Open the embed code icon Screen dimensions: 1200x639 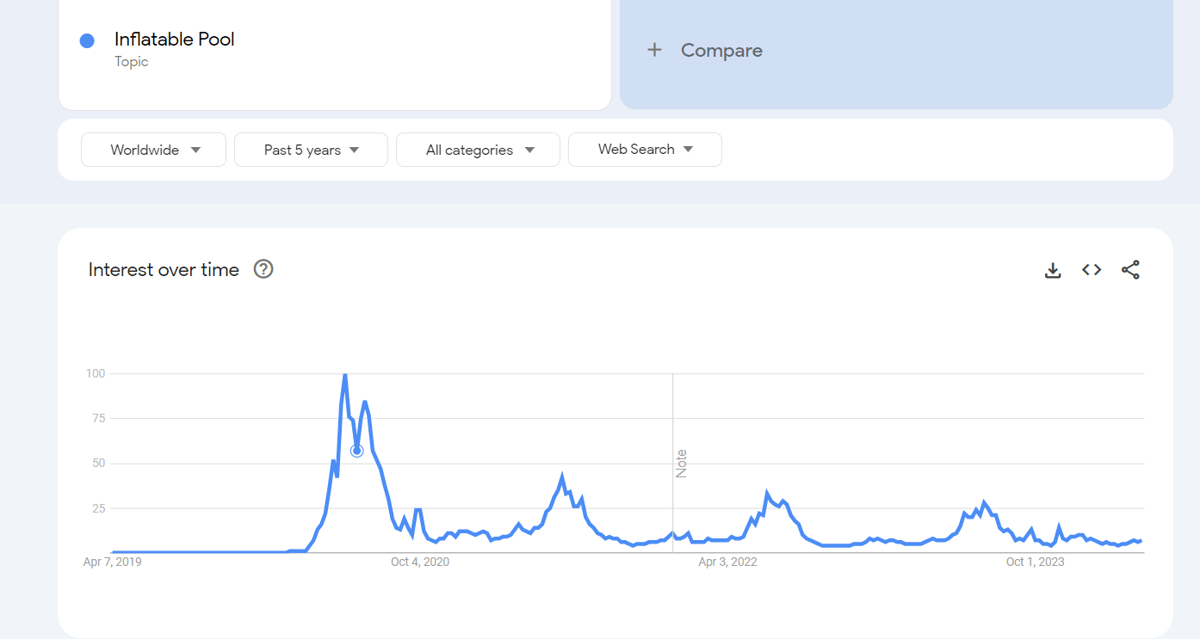click(1091, 270)
